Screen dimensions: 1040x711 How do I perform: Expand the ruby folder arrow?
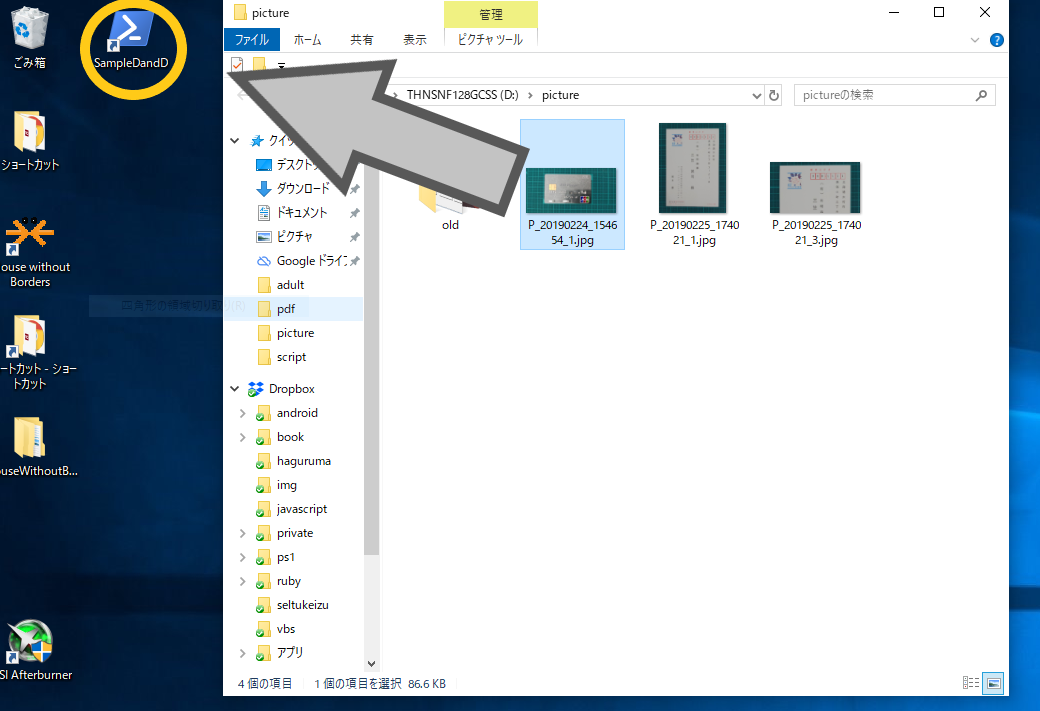click(x=243, y=582)
